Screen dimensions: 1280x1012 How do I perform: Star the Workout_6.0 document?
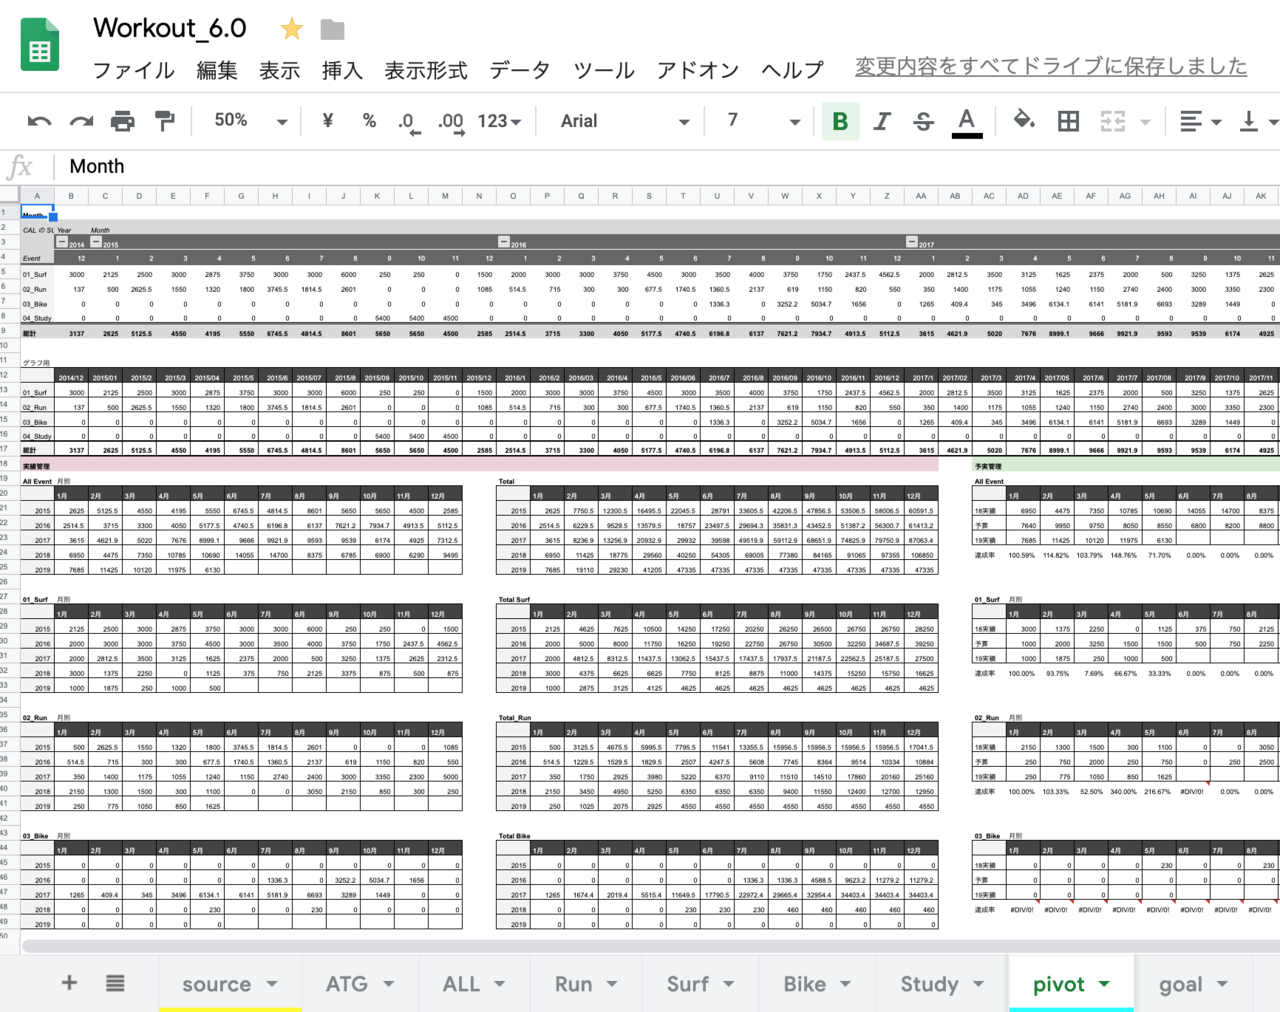pyautogui.click(x=291, y=29)
